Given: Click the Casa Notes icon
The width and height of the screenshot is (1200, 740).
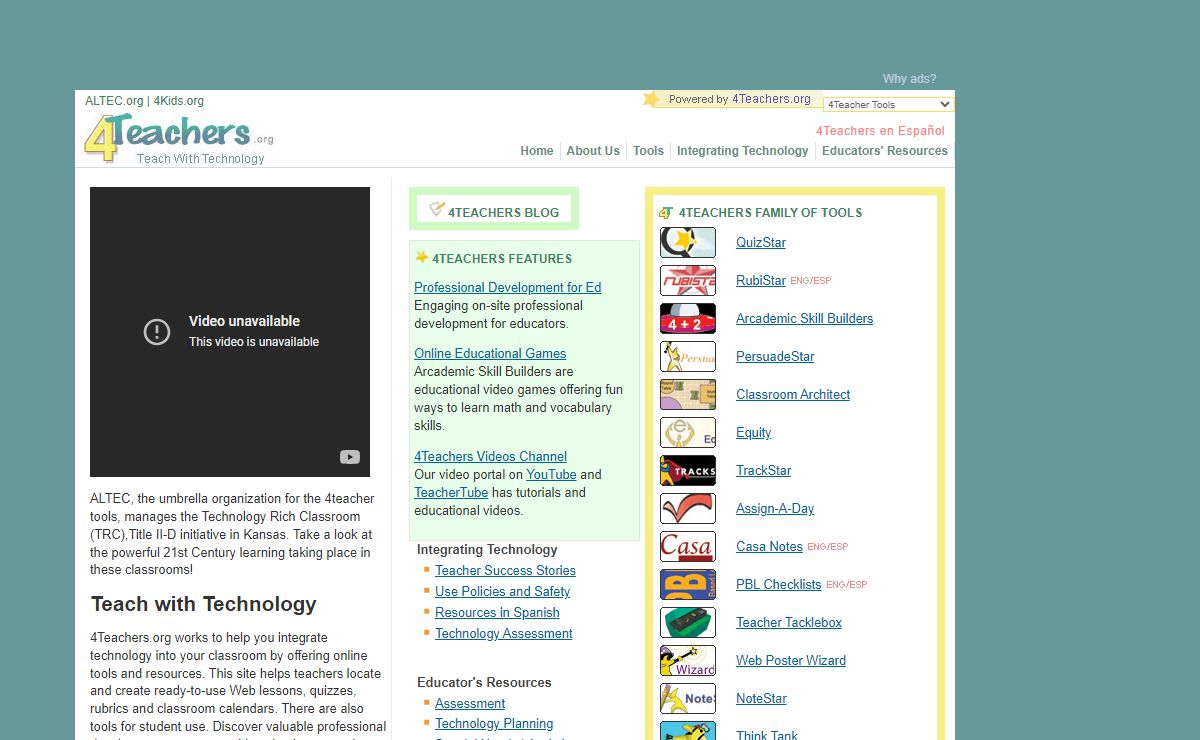Looking at the screenshot, I should coord(688,546).
